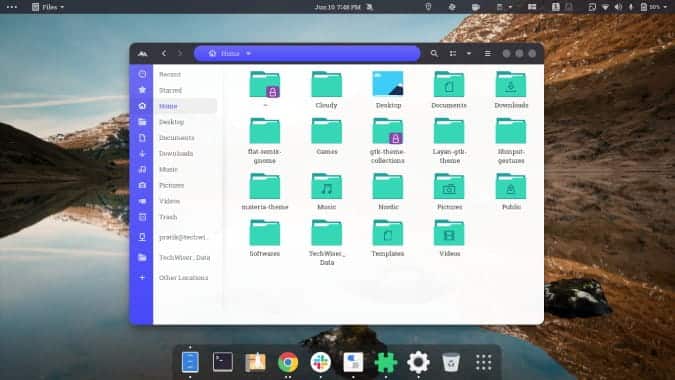Select the Downloads arrow icon in sidebar
This screenshot has width=675, height=380.
pos(142,154)
